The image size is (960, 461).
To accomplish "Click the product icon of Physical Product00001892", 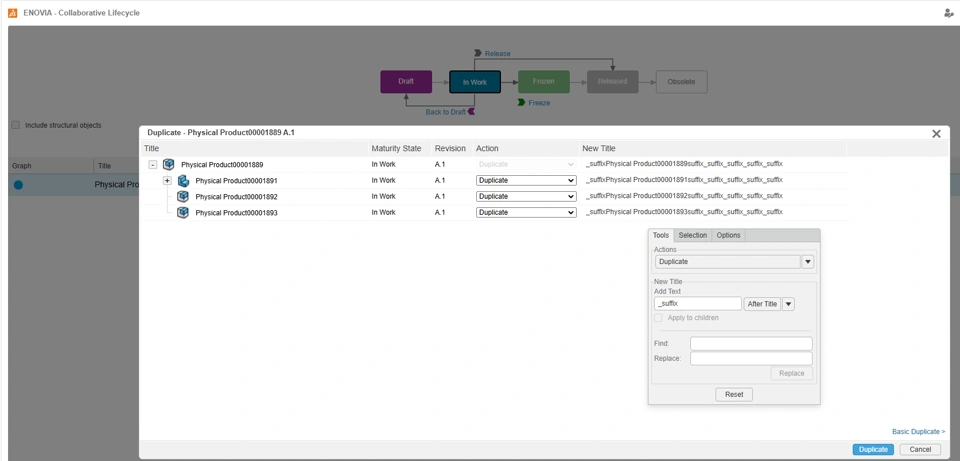I will click(x=182, y=197).
